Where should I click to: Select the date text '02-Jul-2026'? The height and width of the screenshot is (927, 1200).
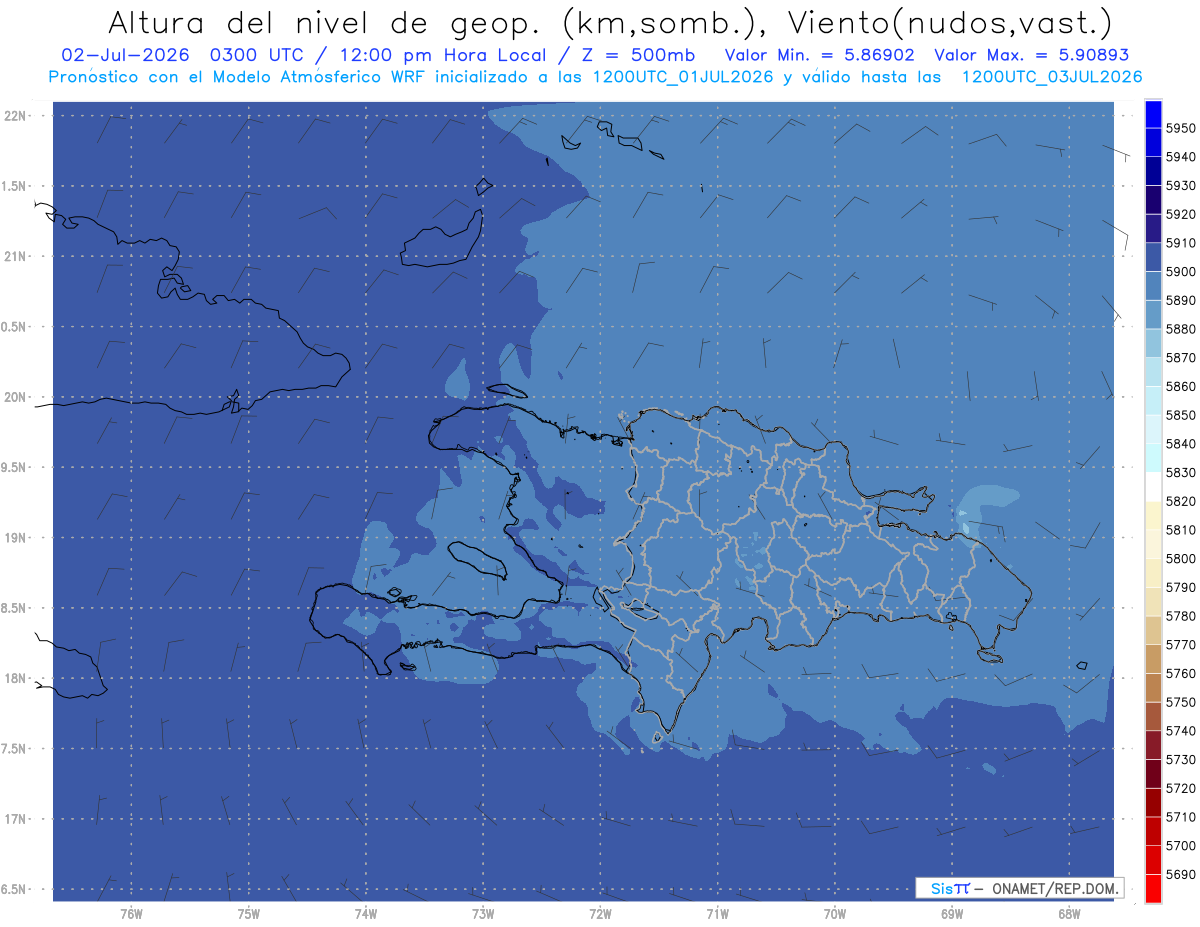[x=127, y=55]
